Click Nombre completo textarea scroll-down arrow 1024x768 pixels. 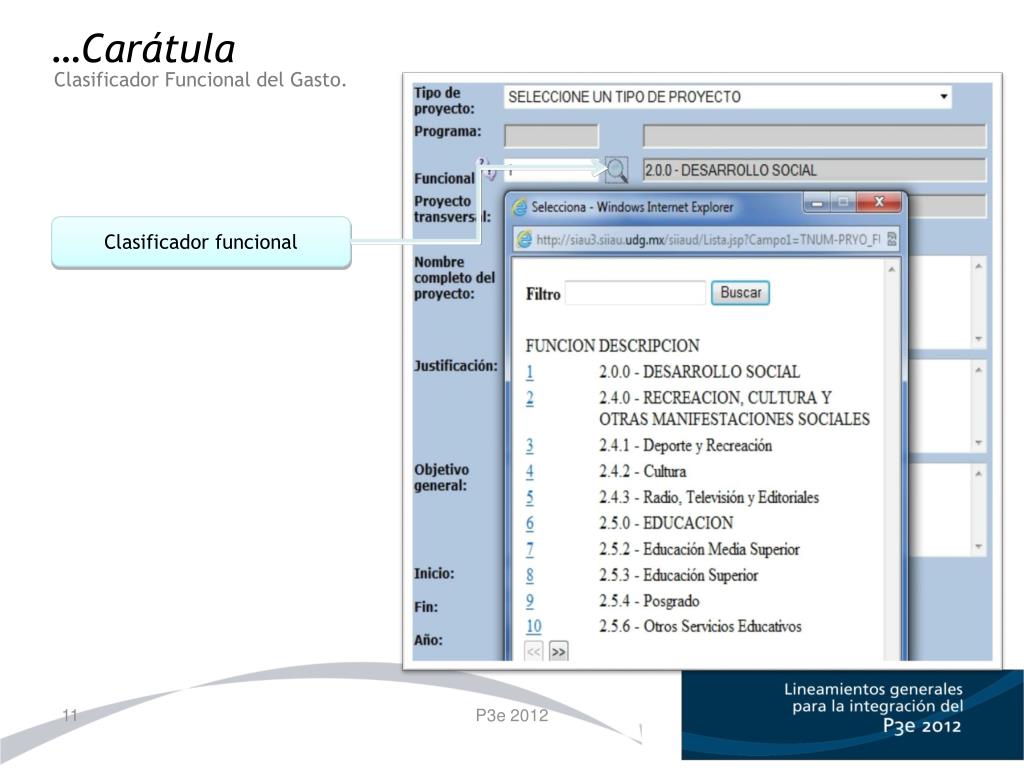pyautogui.click(x=978, y=339)
